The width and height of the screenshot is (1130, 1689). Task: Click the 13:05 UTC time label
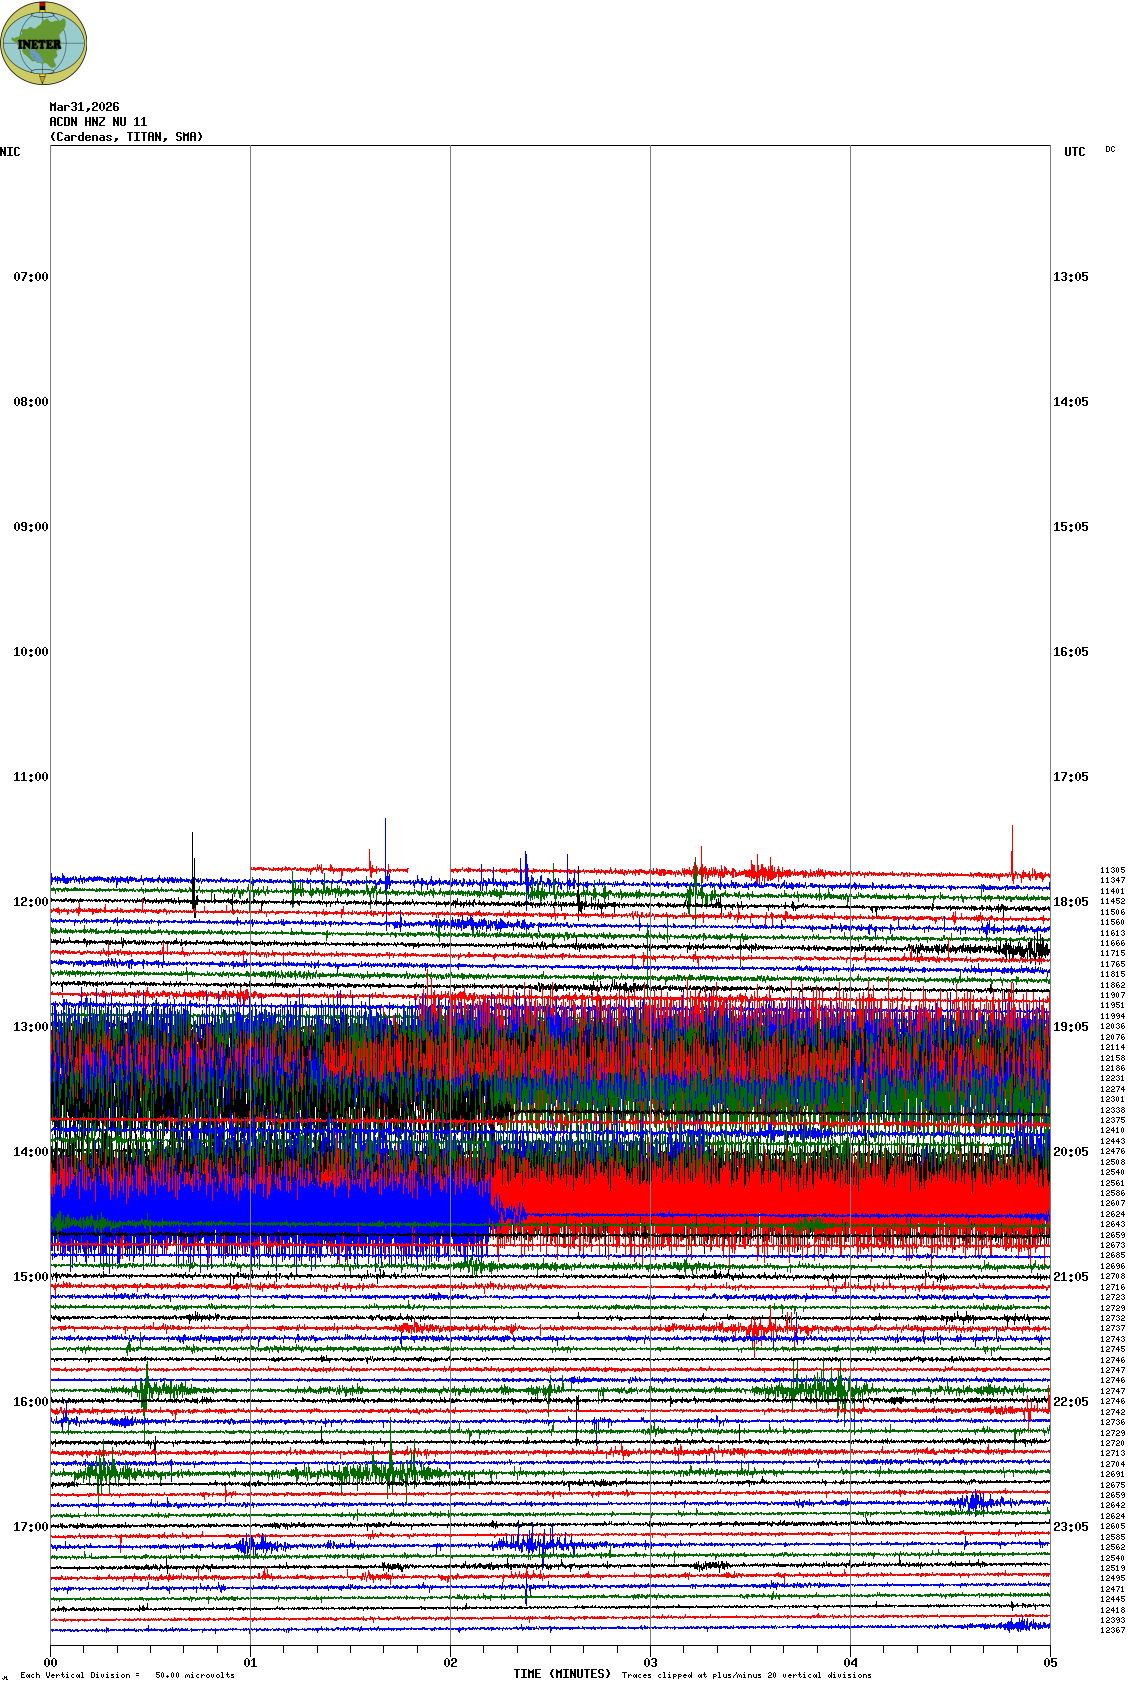pyautogui.click(x=1070, y=277)
